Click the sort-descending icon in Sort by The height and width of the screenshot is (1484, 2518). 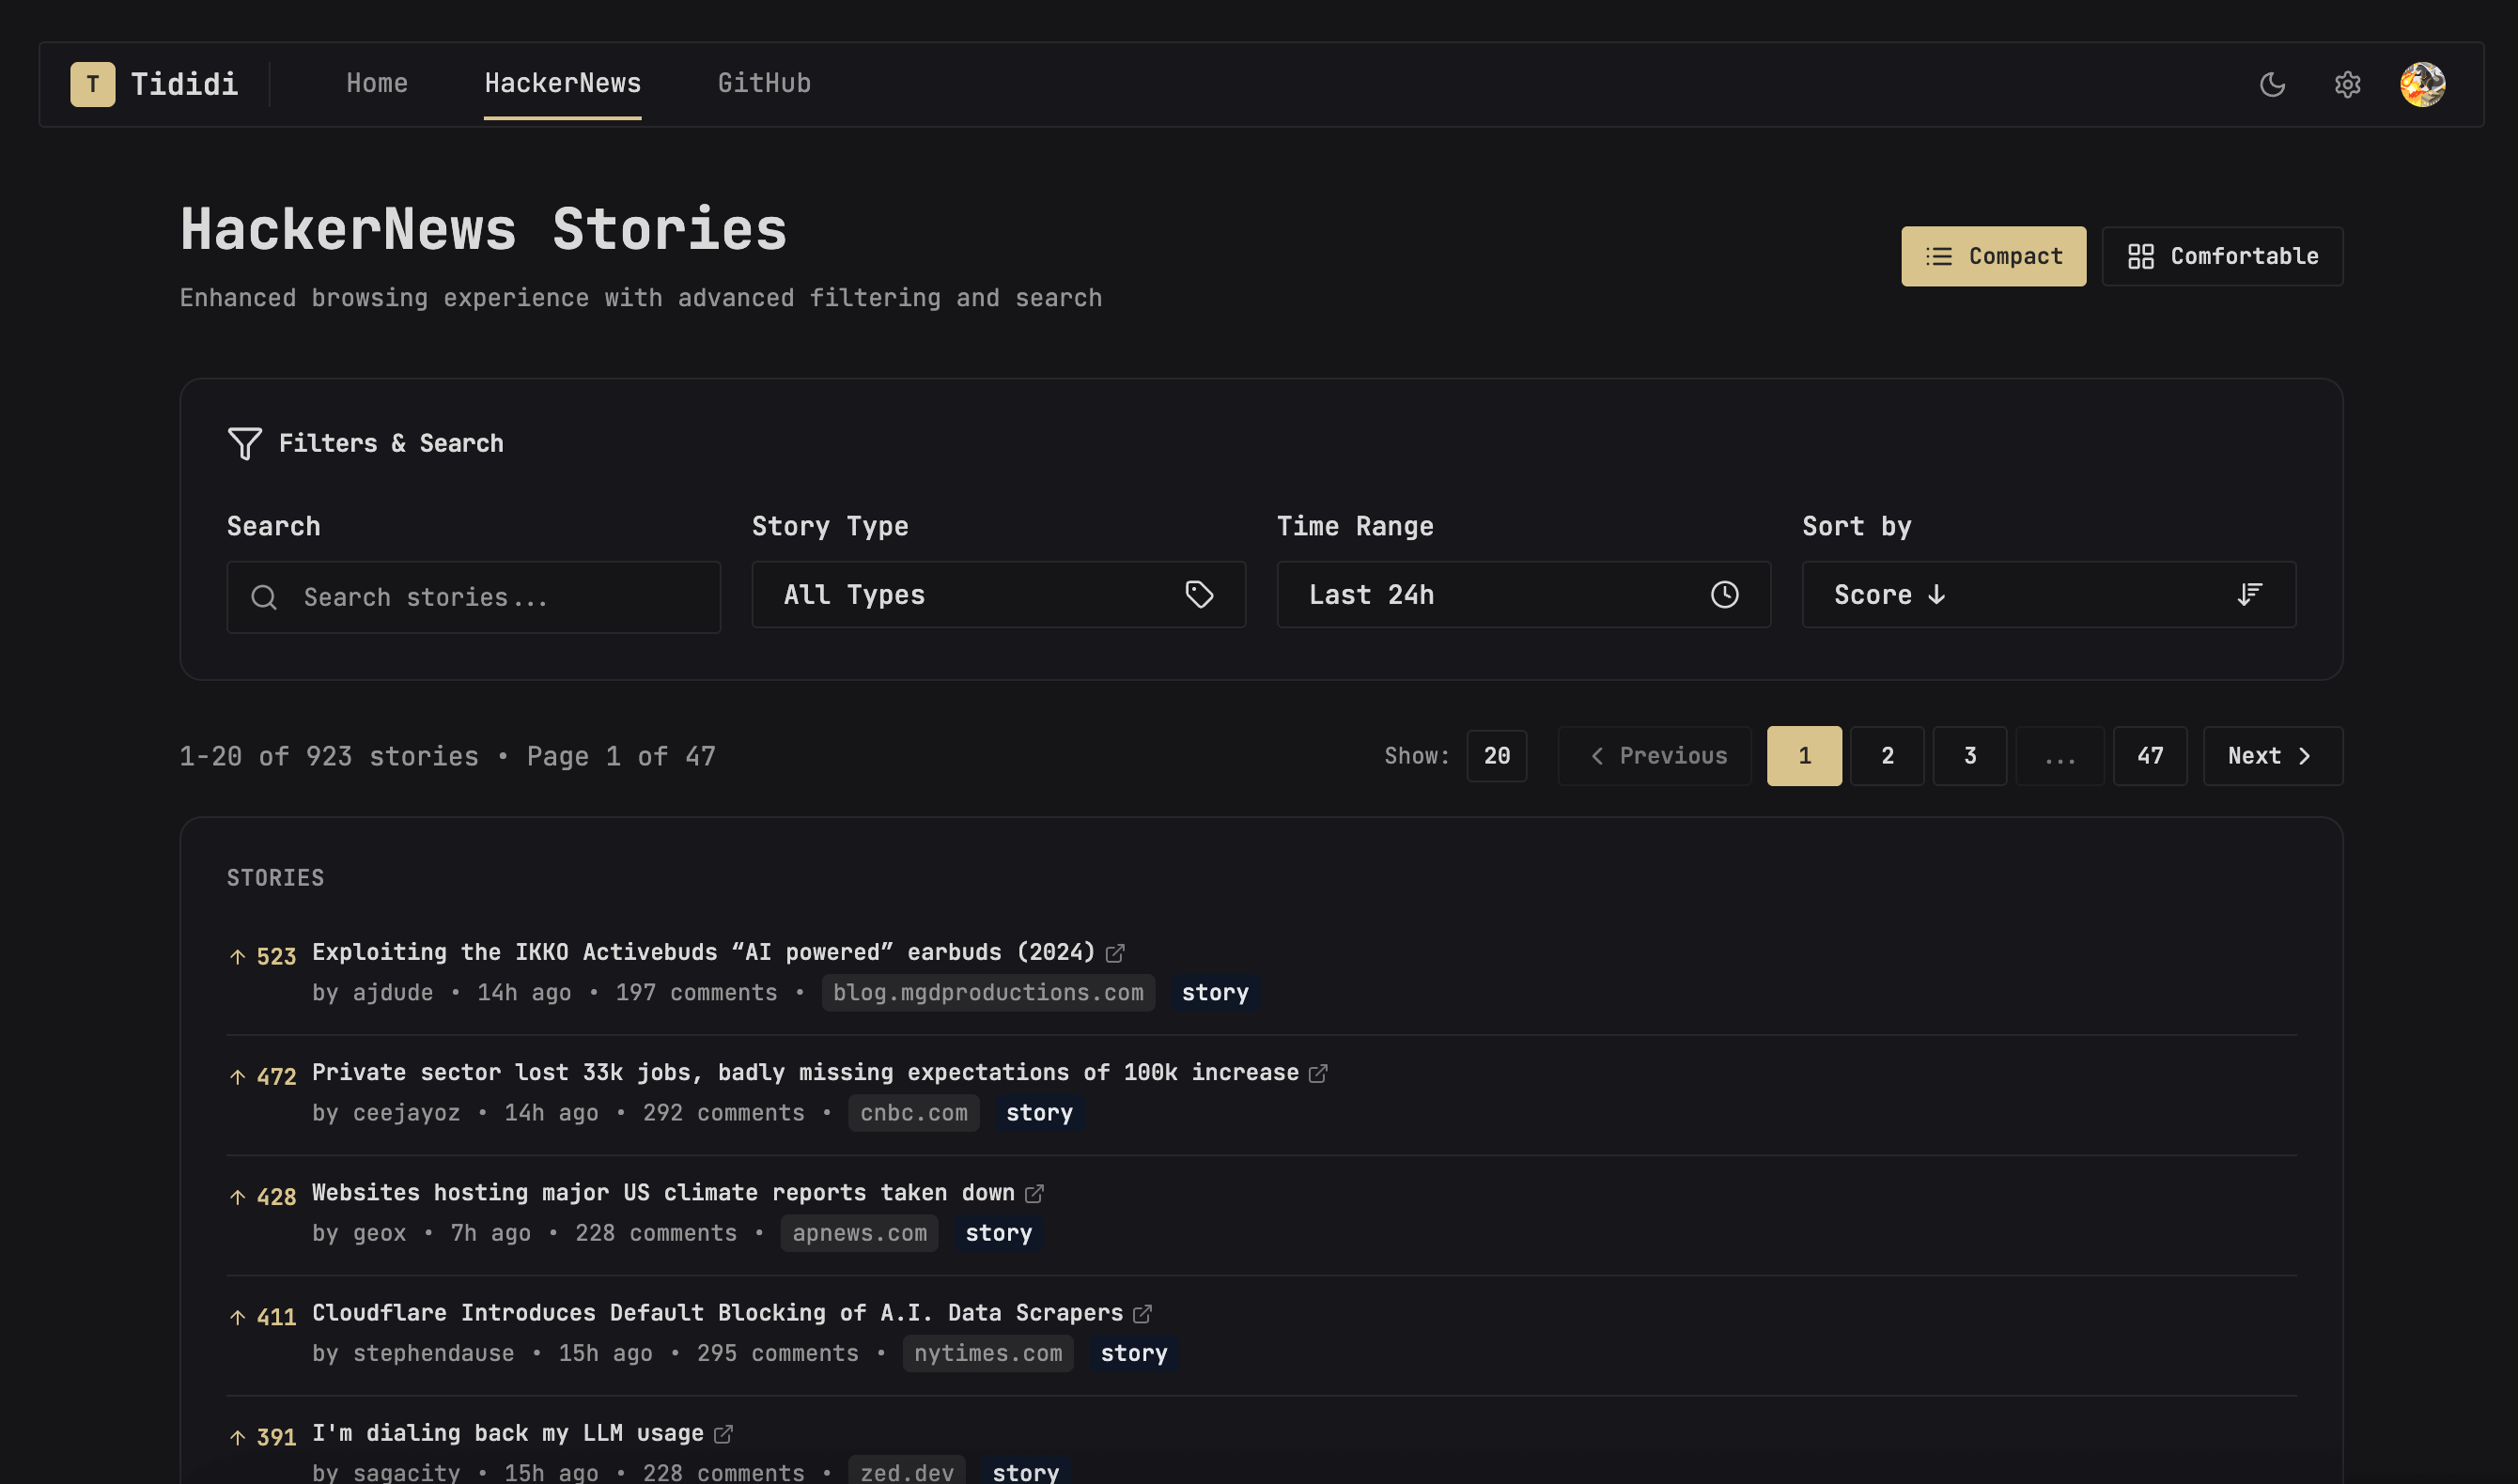[2249, 594]
